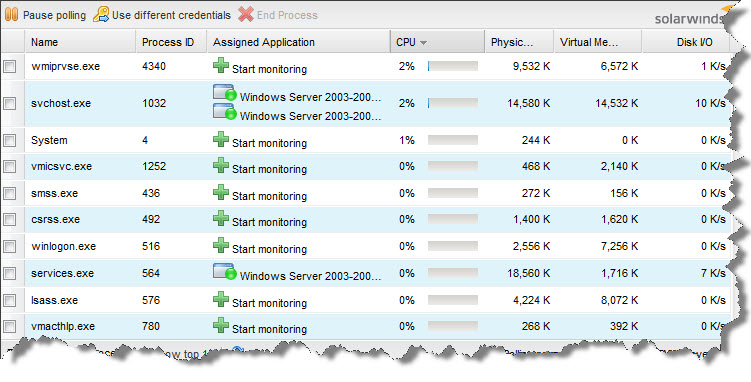
Task: Click process ID 4340
Action: coord(154,66)
